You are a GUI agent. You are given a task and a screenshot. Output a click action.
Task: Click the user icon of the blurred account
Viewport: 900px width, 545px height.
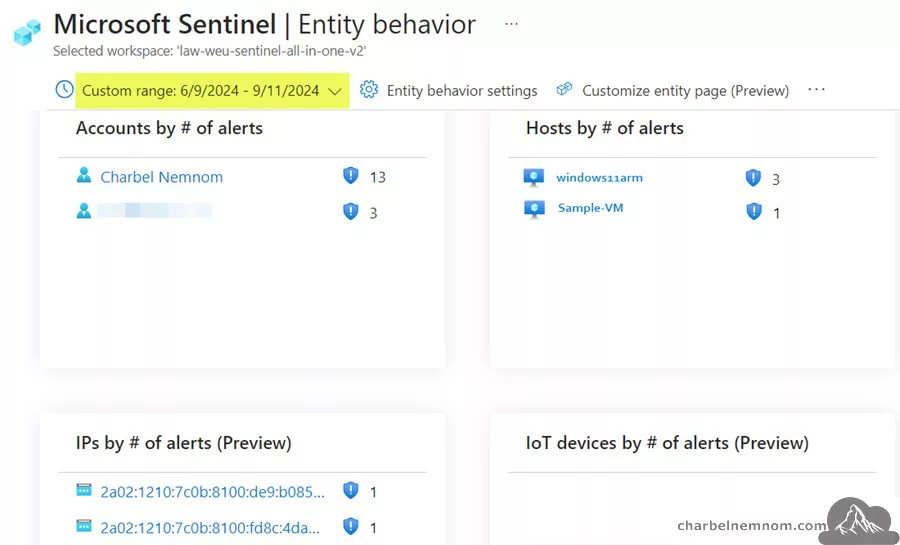[x=84, y=211]
